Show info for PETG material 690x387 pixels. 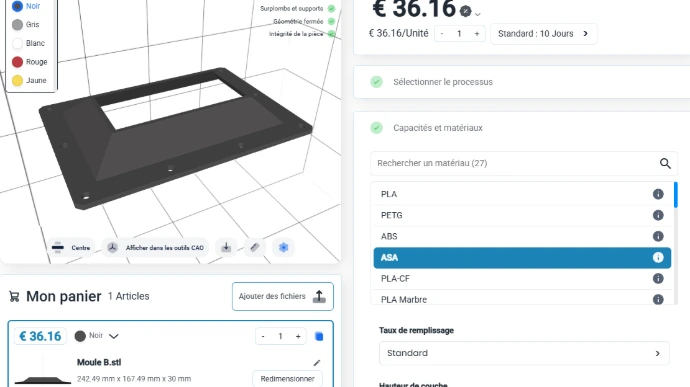(658, 215)
